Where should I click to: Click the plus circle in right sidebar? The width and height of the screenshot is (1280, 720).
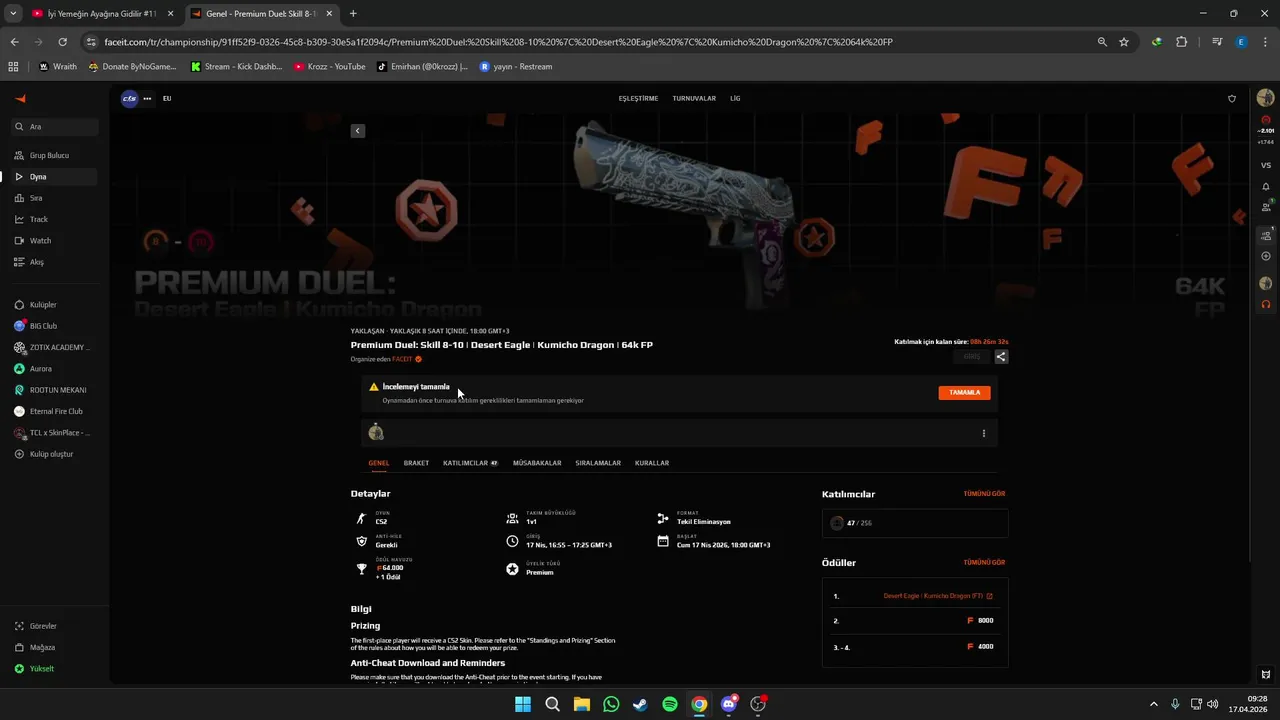coord(1266,257)
